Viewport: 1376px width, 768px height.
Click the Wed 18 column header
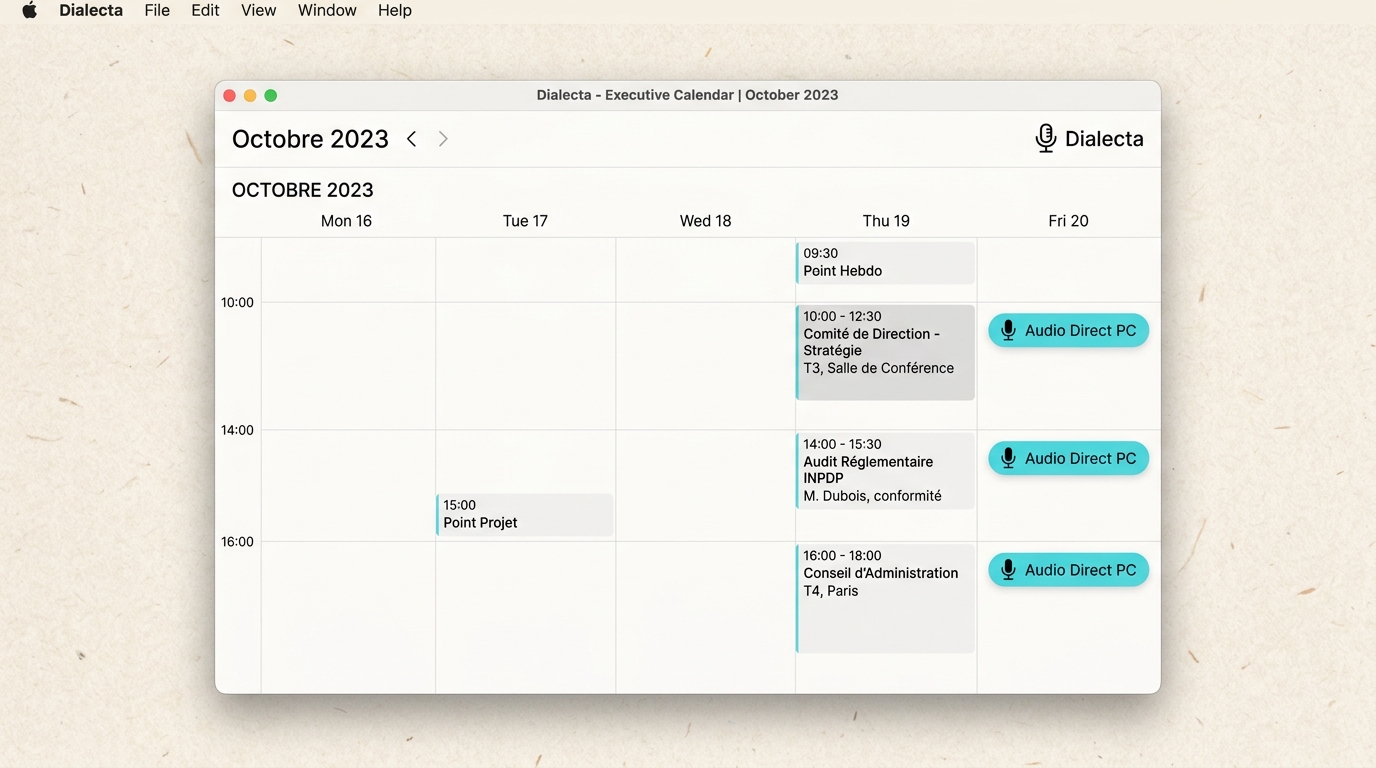705,221
